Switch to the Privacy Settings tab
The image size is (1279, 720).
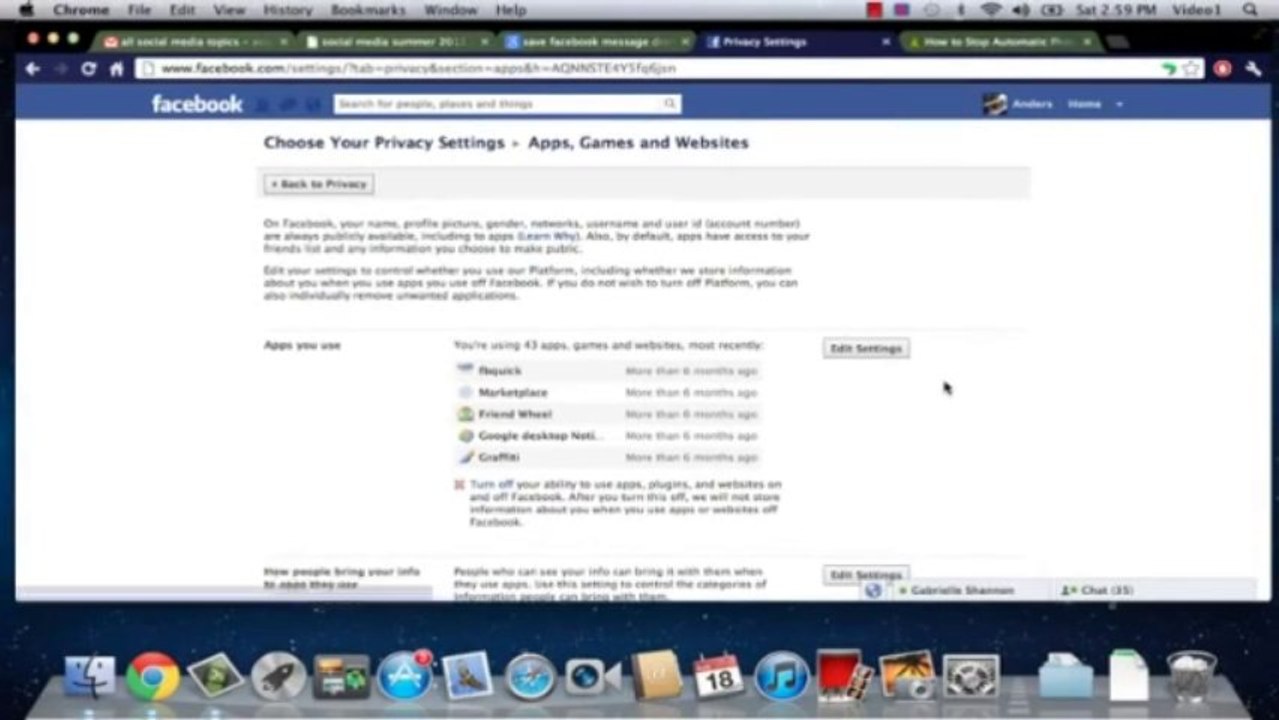(796, 42)
